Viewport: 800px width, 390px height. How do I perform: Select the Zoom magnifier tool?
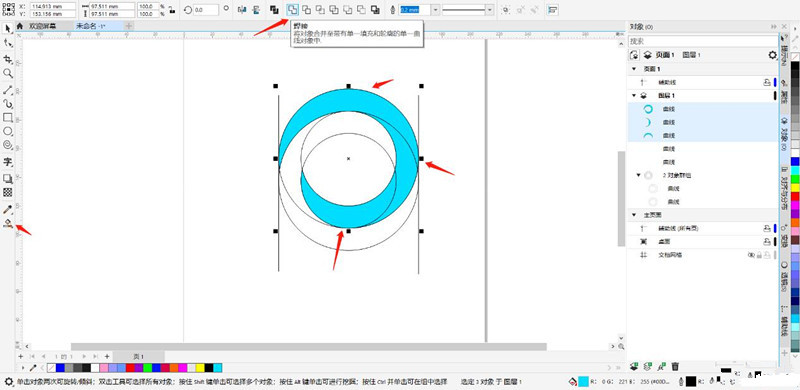click(8, 73)
